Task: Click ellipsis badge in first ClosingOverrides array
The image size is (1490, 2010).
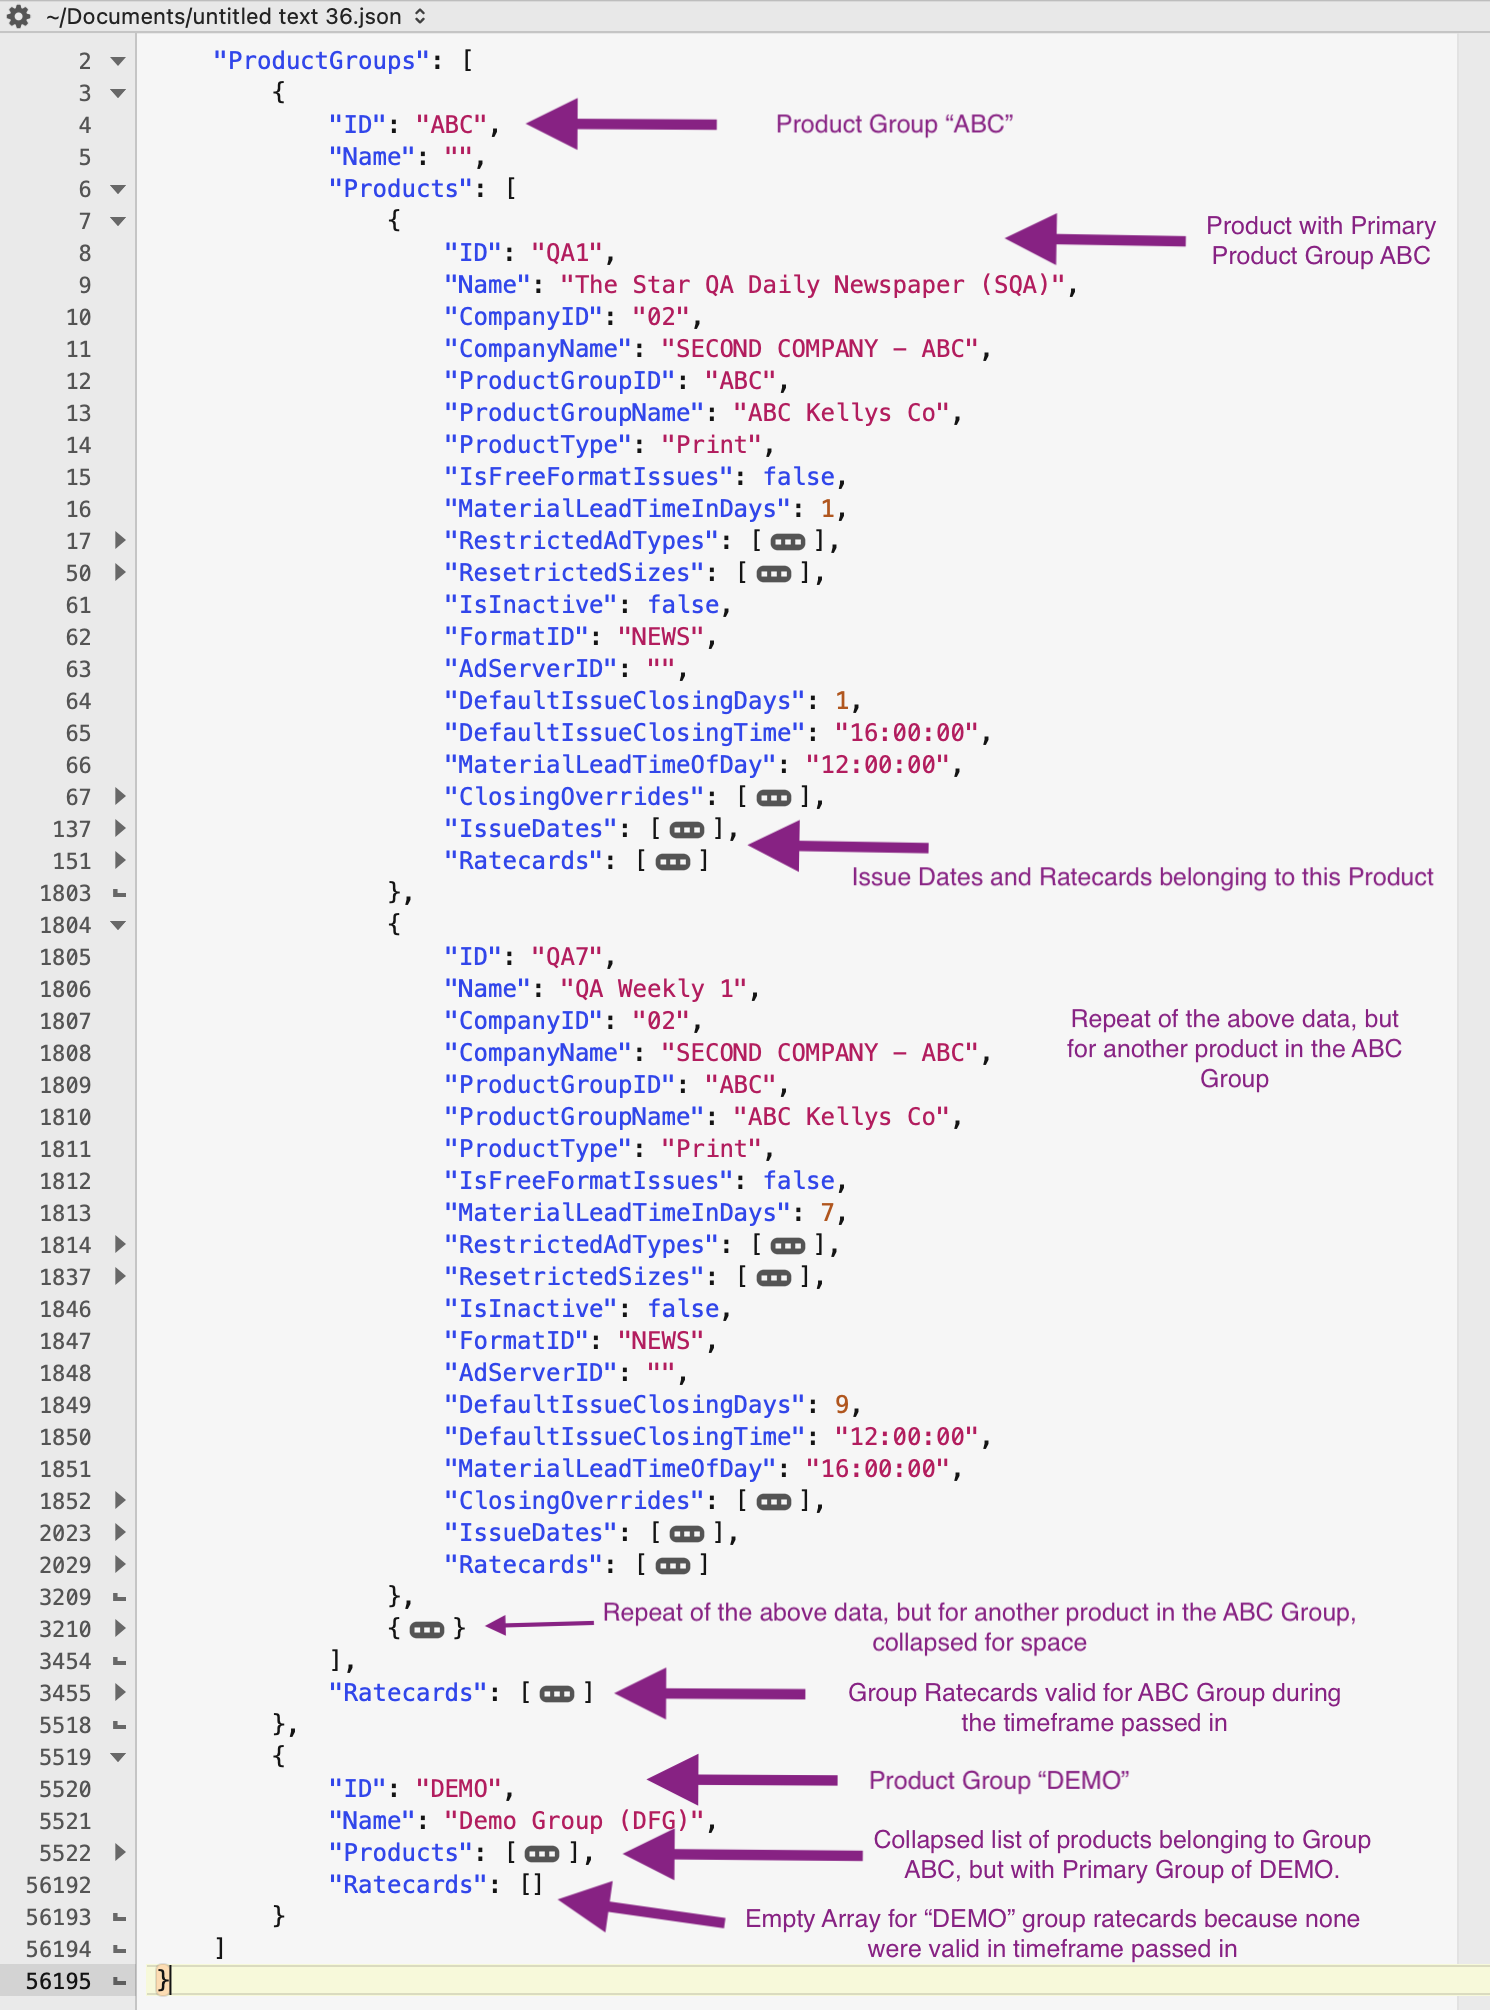Action: pyautogui.click(x=773, y=798)
